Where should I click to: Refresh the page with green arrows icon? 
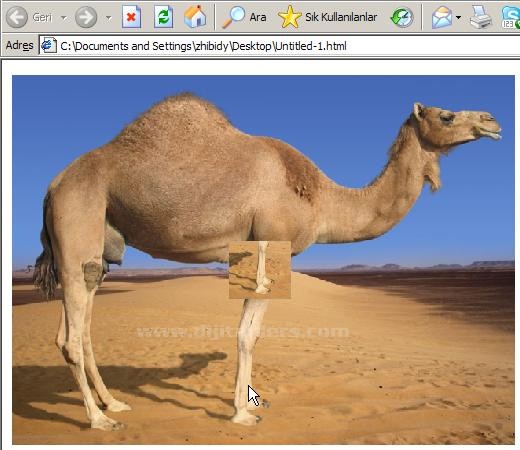pyautogui.click(x=163, y=17)
